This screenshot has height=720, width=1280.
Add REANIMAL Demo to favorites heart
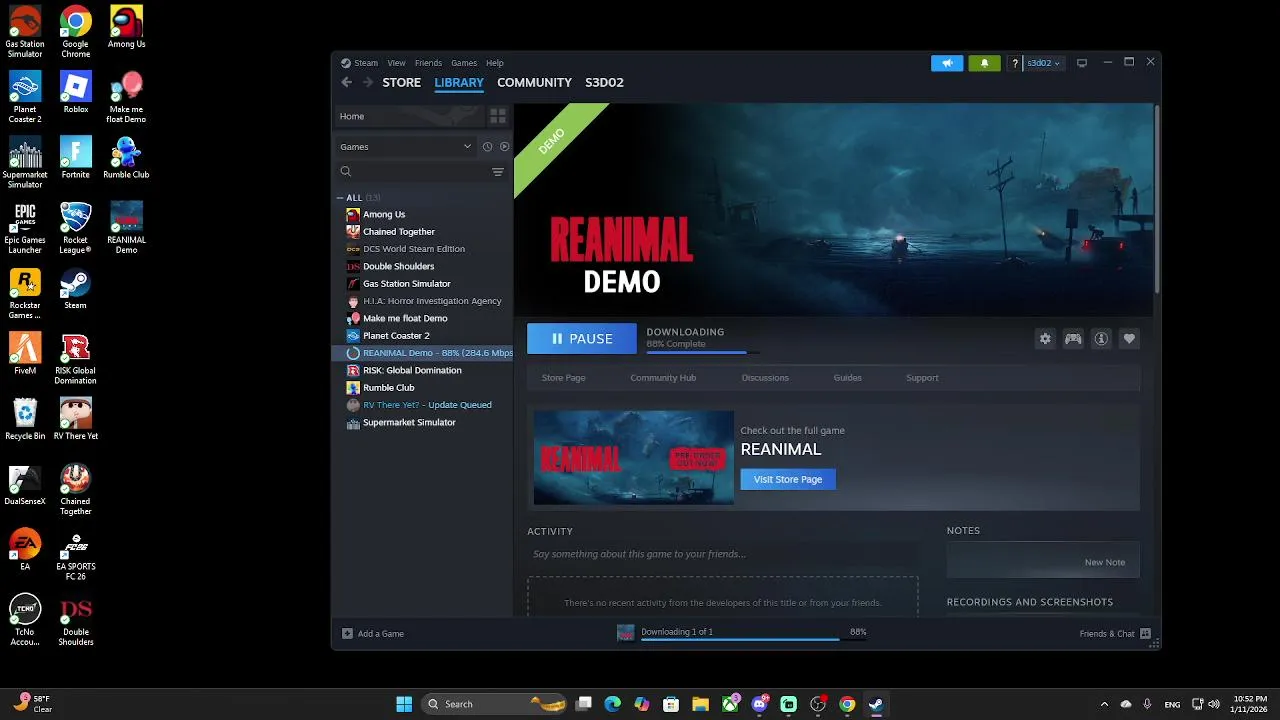point(1129,339)
